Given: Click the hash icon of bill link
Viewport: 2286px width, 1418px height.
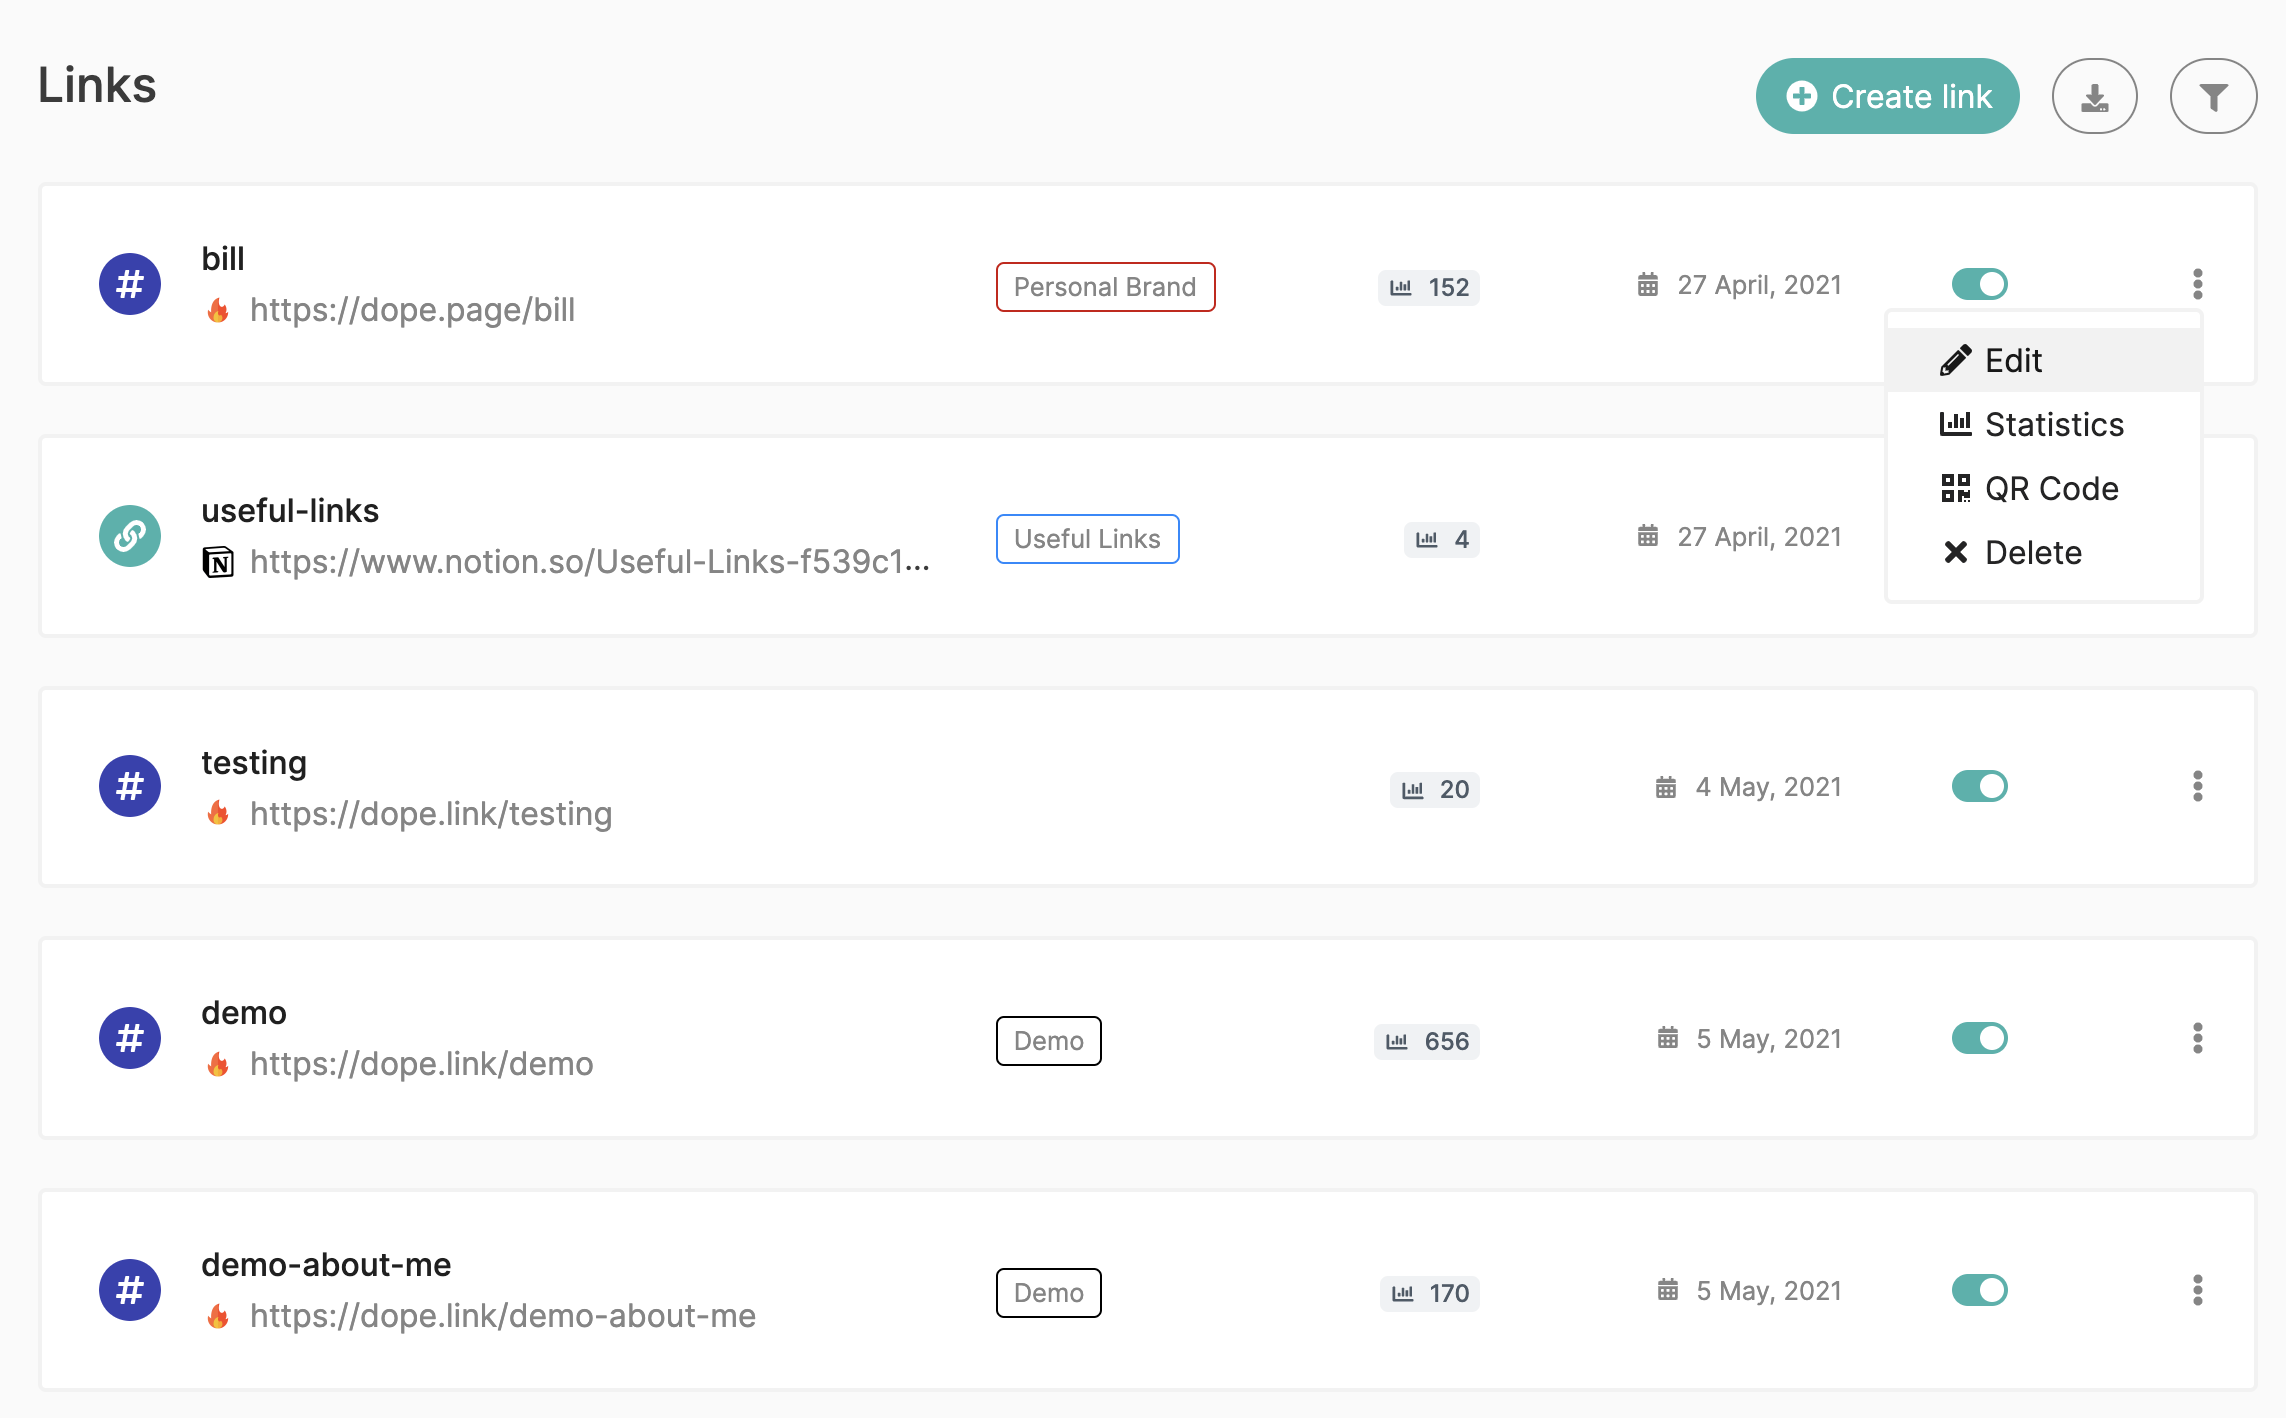Looking at the screenshot, I should (x=130, y=284).
